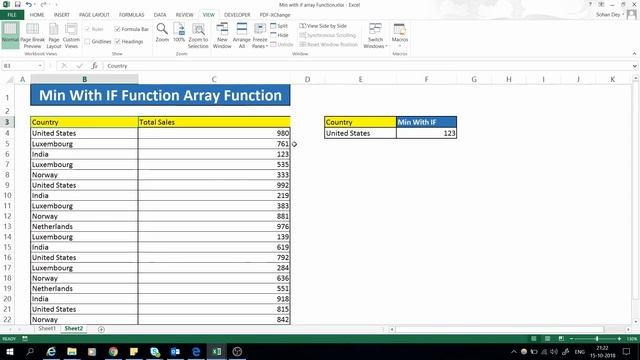Click the Undo arrow

tap(29, 4)
